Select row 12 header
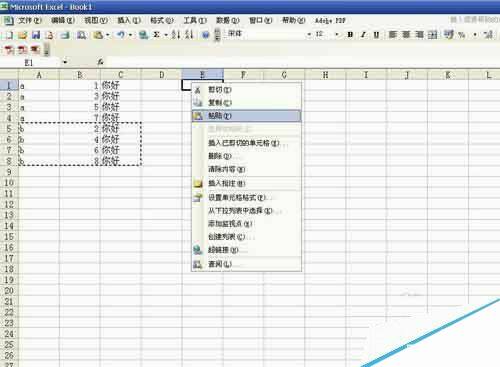This screenshot has height=367, width=500. click(x=9, y=204)
